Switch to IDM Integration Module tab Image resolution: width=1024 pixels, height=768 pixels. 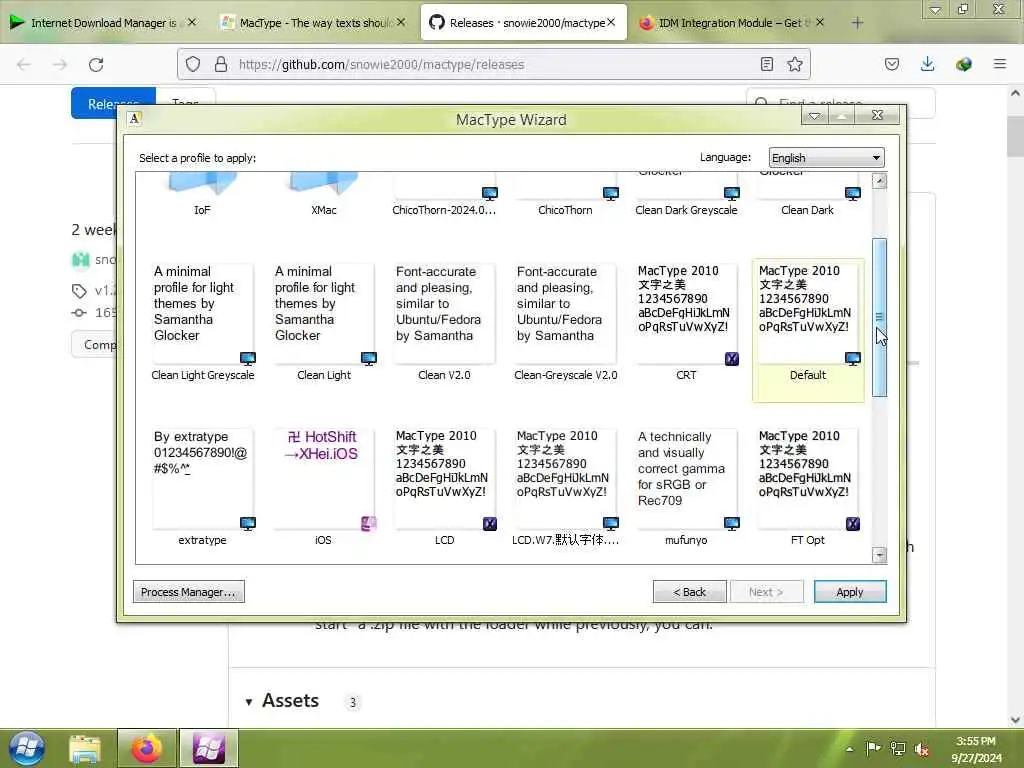[731, 23]
